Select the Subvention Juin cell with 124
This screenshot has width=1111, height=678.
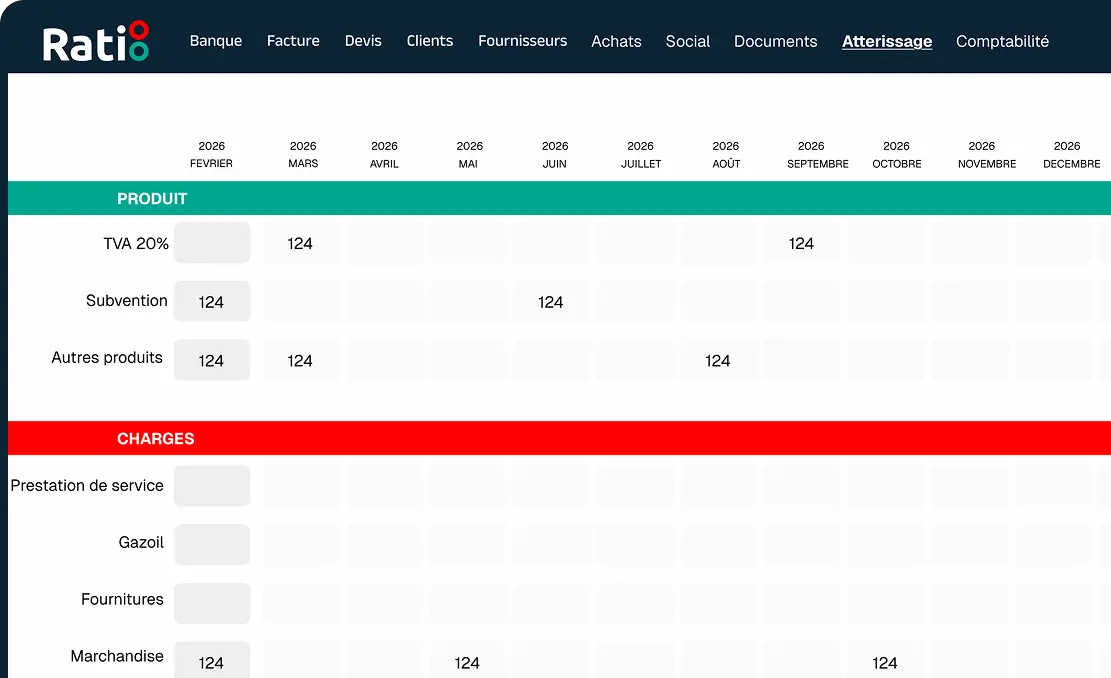552,301
